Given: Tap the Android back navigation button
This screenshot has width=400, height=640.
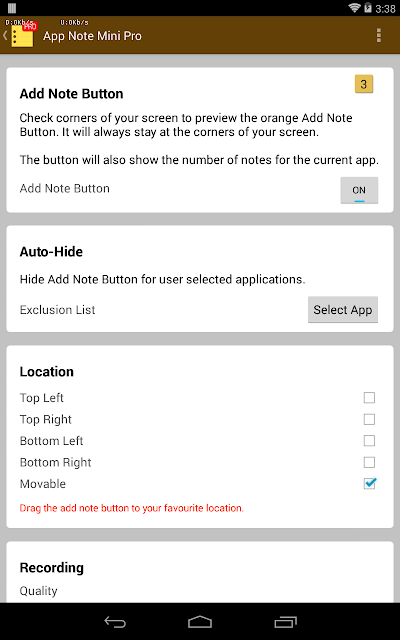Looking at the screenshot, I should 115,622.
